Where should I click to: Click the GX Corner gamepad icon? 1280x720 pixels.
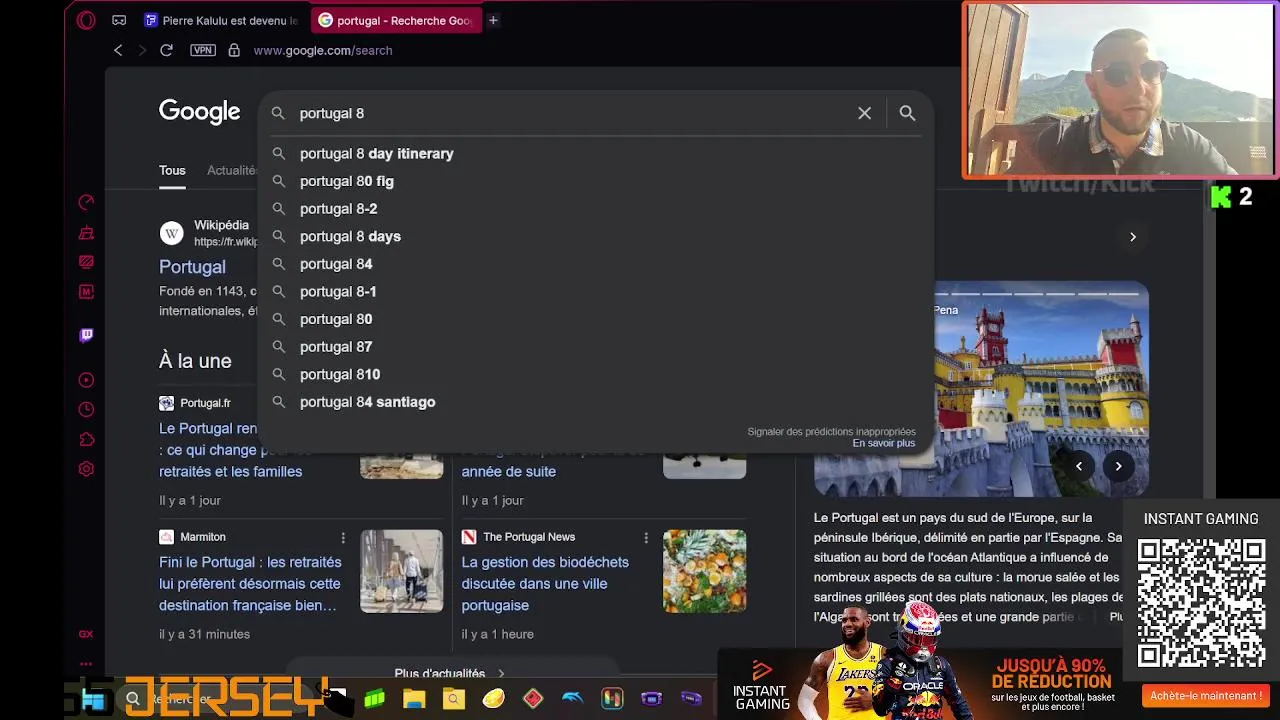119,20
